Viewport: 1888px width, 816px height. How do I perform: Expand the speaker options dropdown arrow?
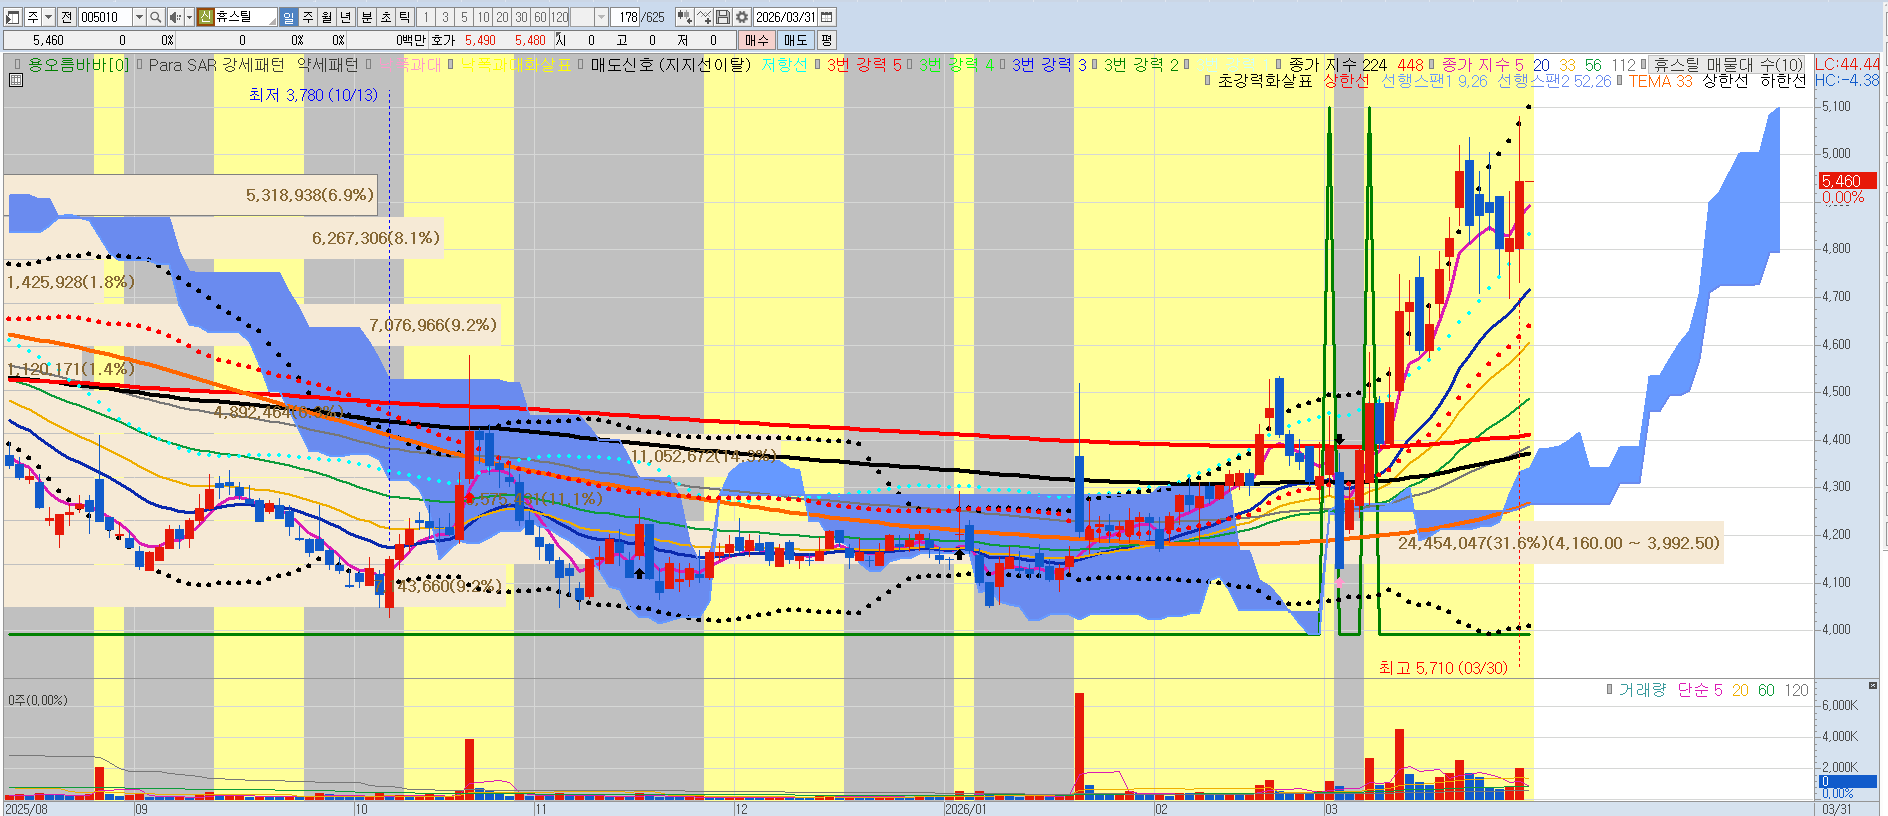click(x=189, y=17)
